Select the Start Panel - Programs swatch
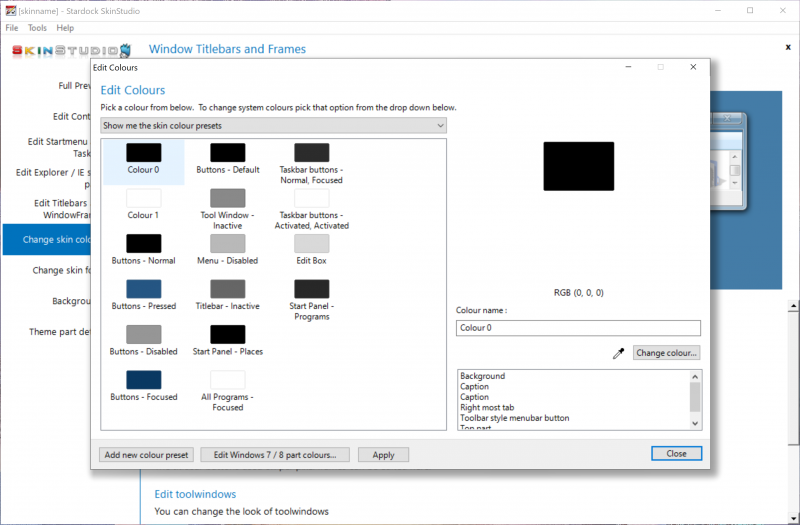This screenshot has width=800, height=525. click(x=312, y=289)
